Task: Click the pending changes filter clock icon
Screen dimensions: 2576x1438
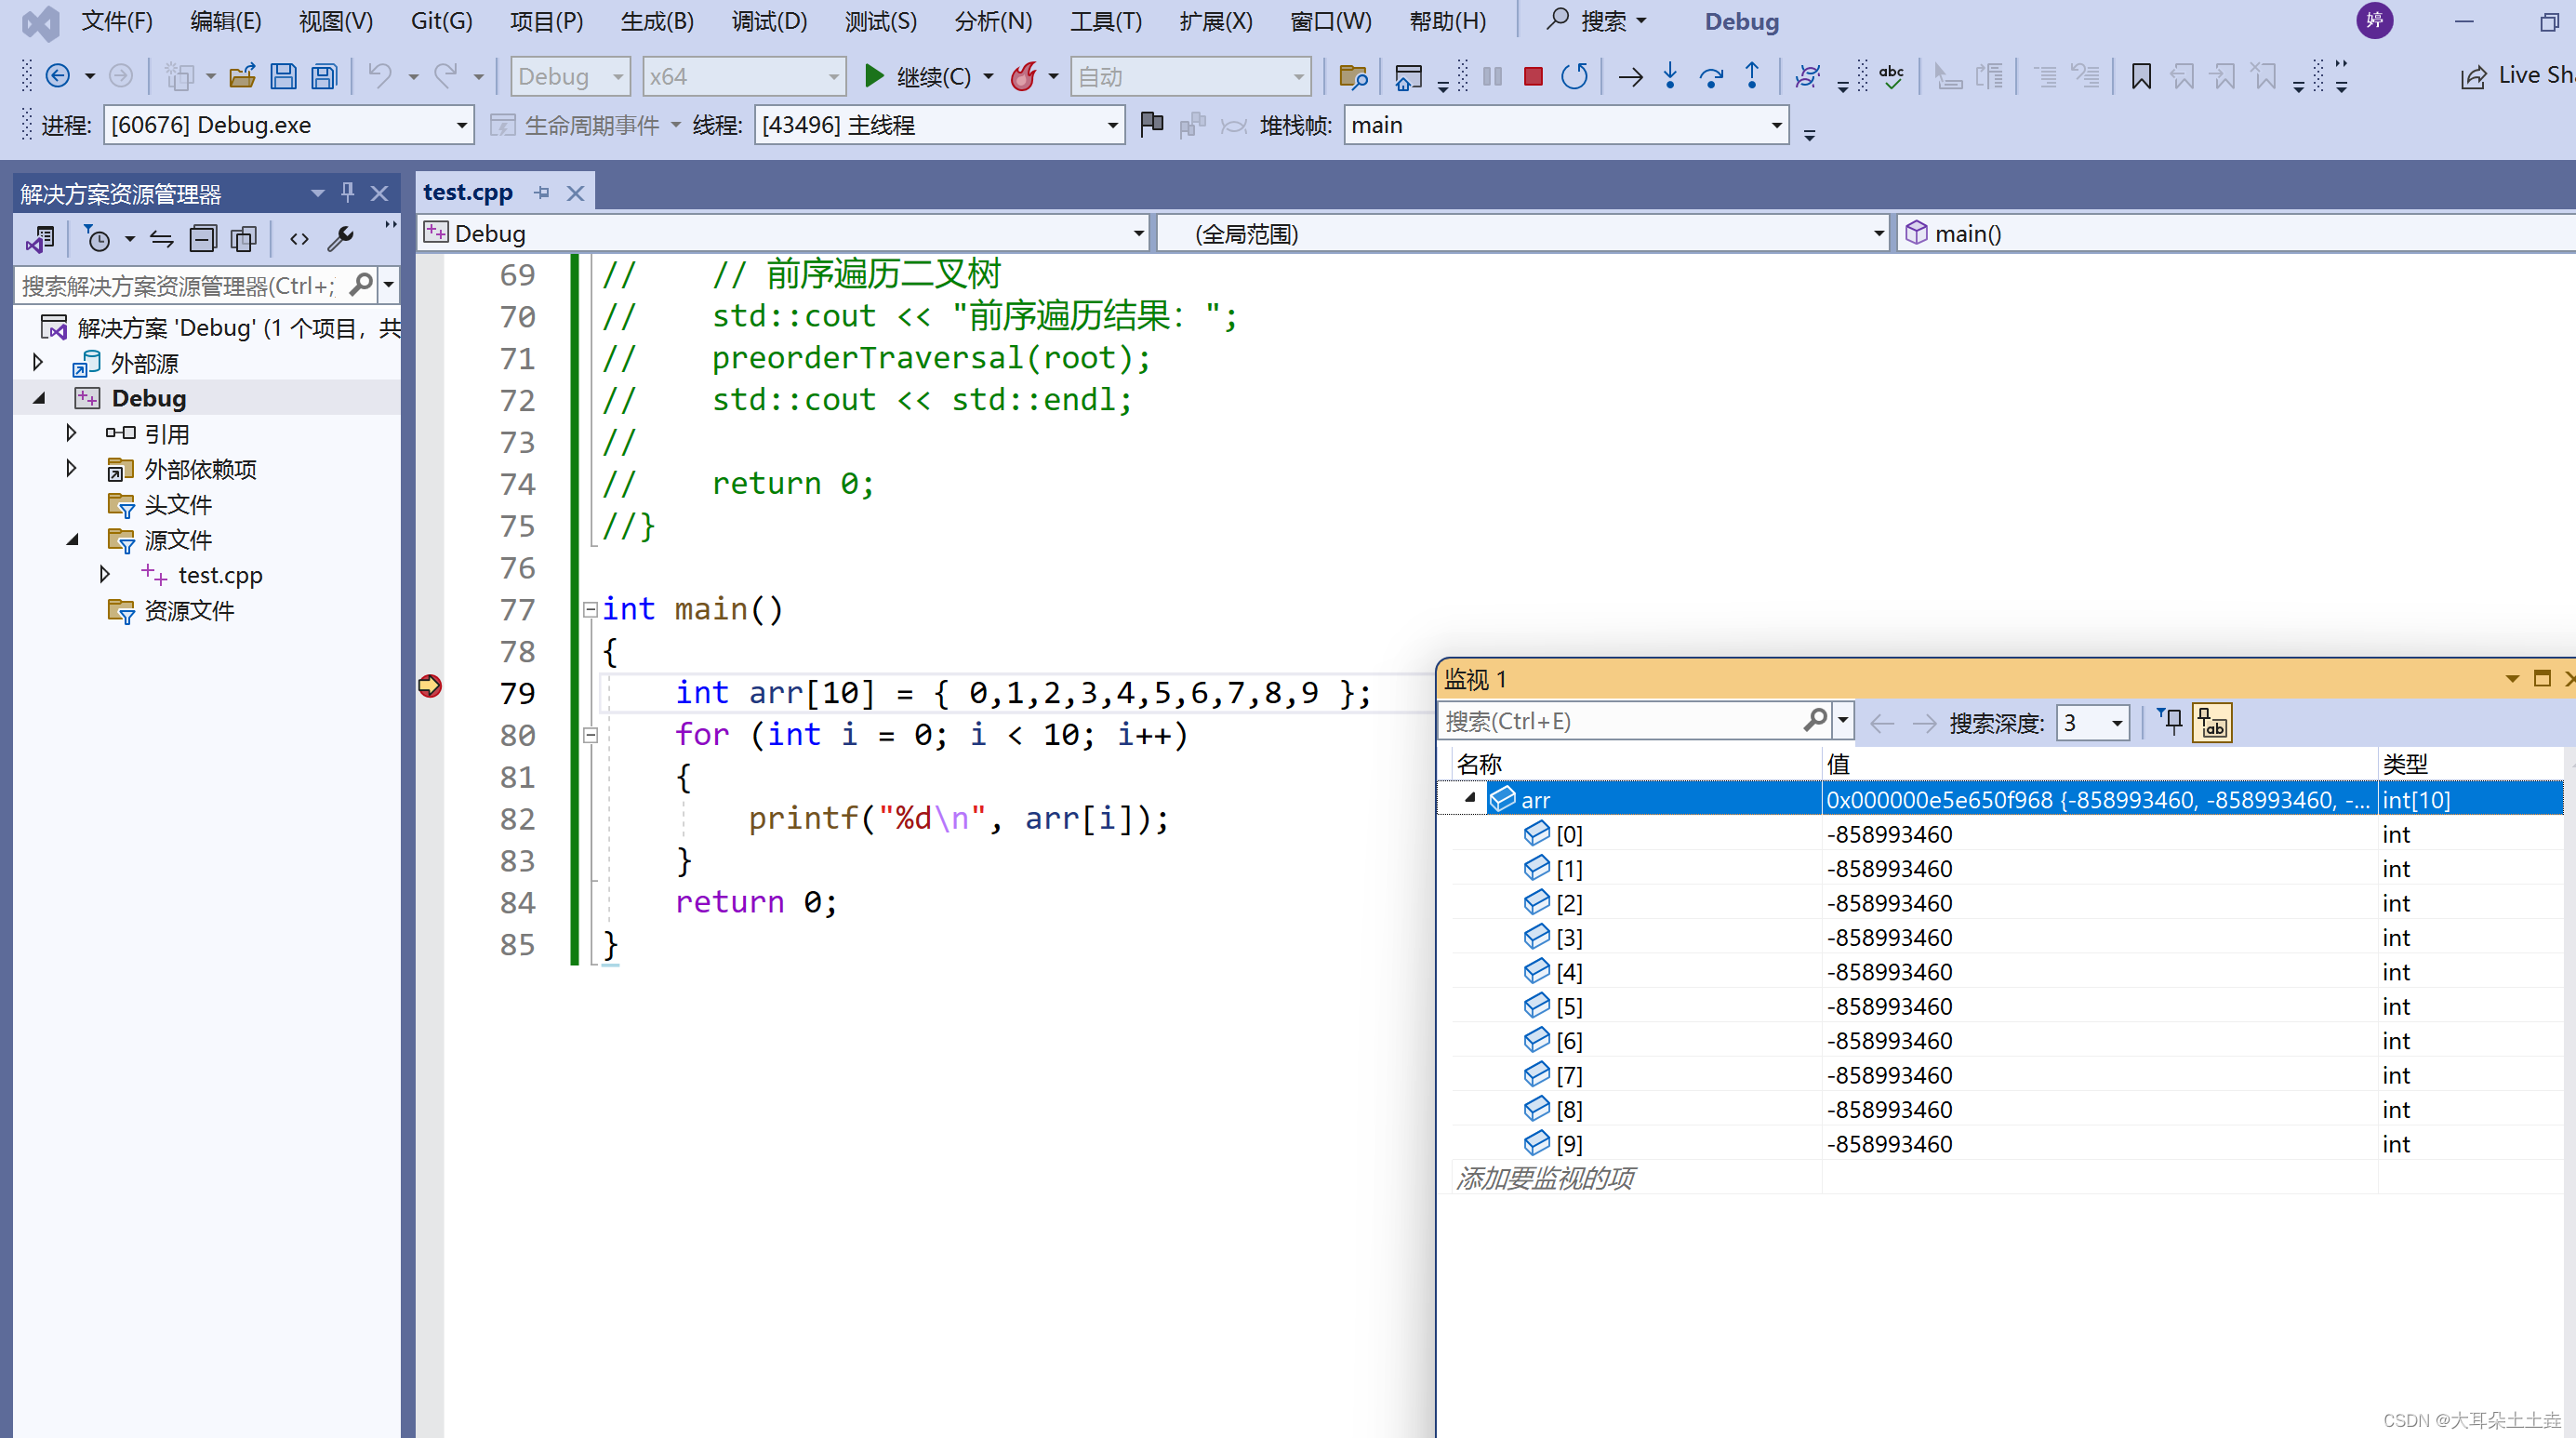Action: pyautogui.click(x=98, y=238)
